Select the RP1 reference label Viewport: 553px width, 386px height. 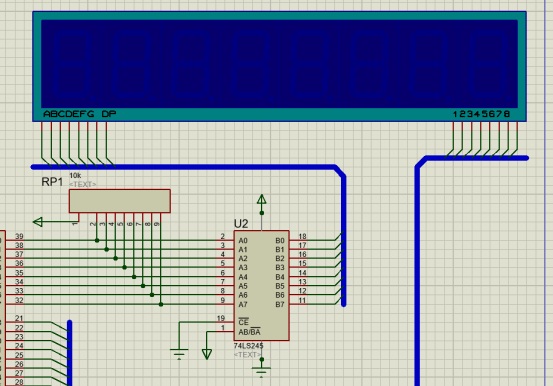click(52, 182)
